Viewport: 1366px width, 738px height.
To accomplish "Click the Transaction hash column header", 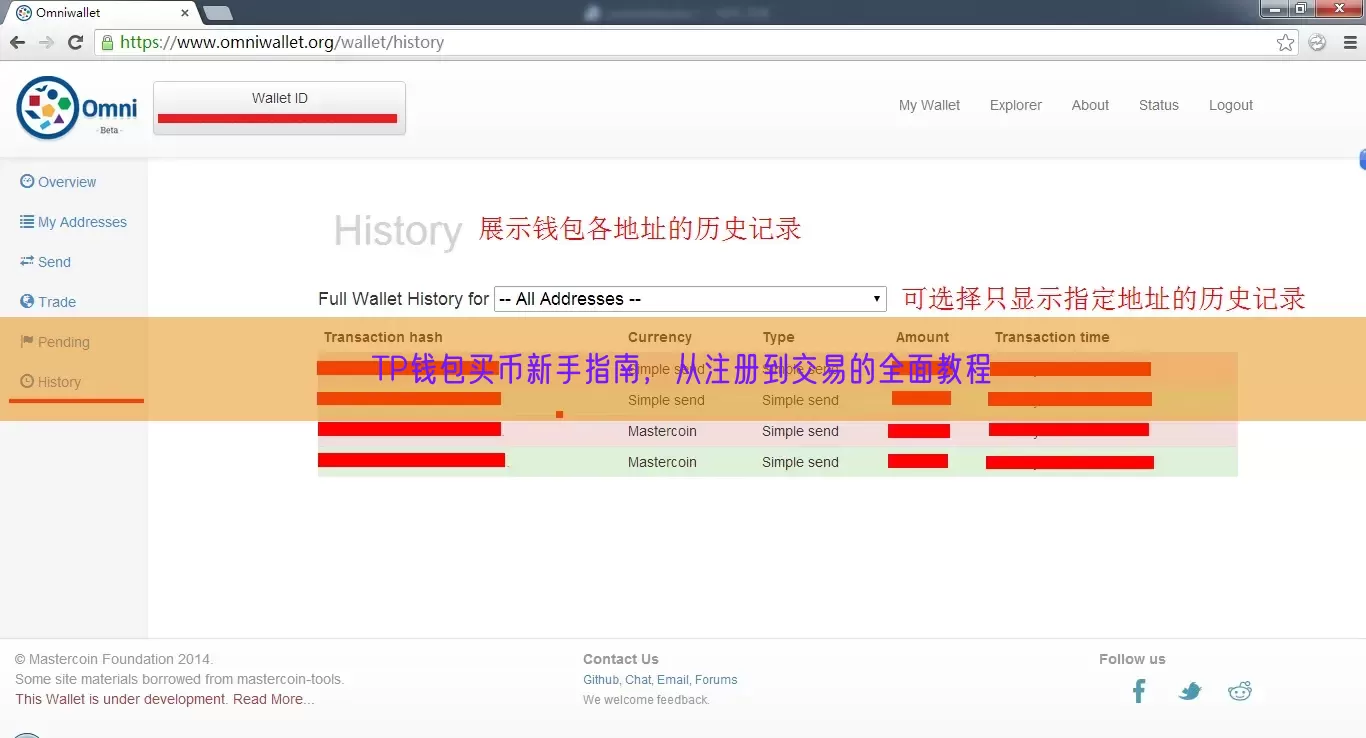I will 383,337.
